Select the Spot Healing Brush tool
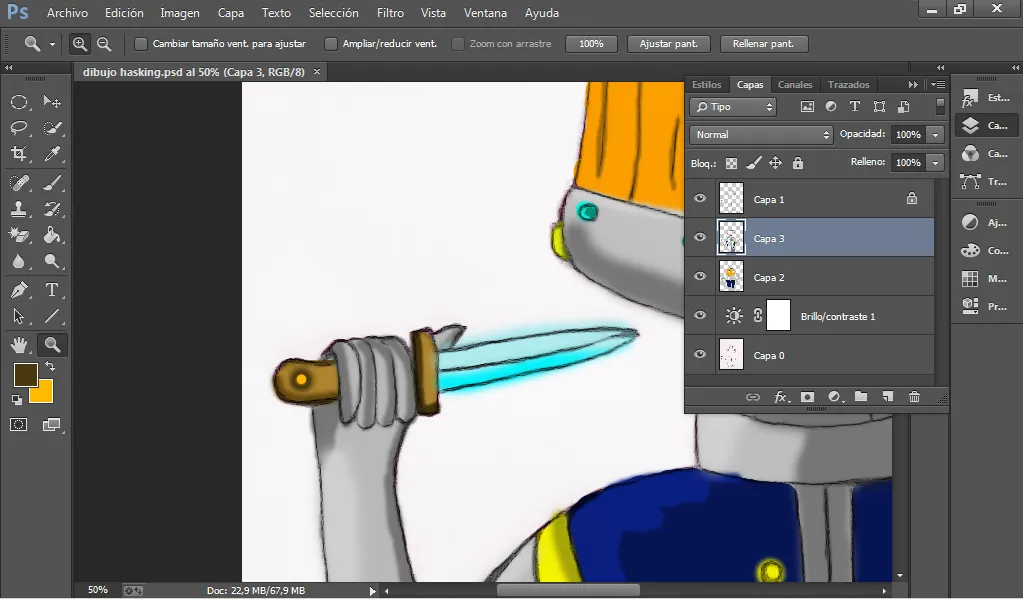 click(19, 183)
